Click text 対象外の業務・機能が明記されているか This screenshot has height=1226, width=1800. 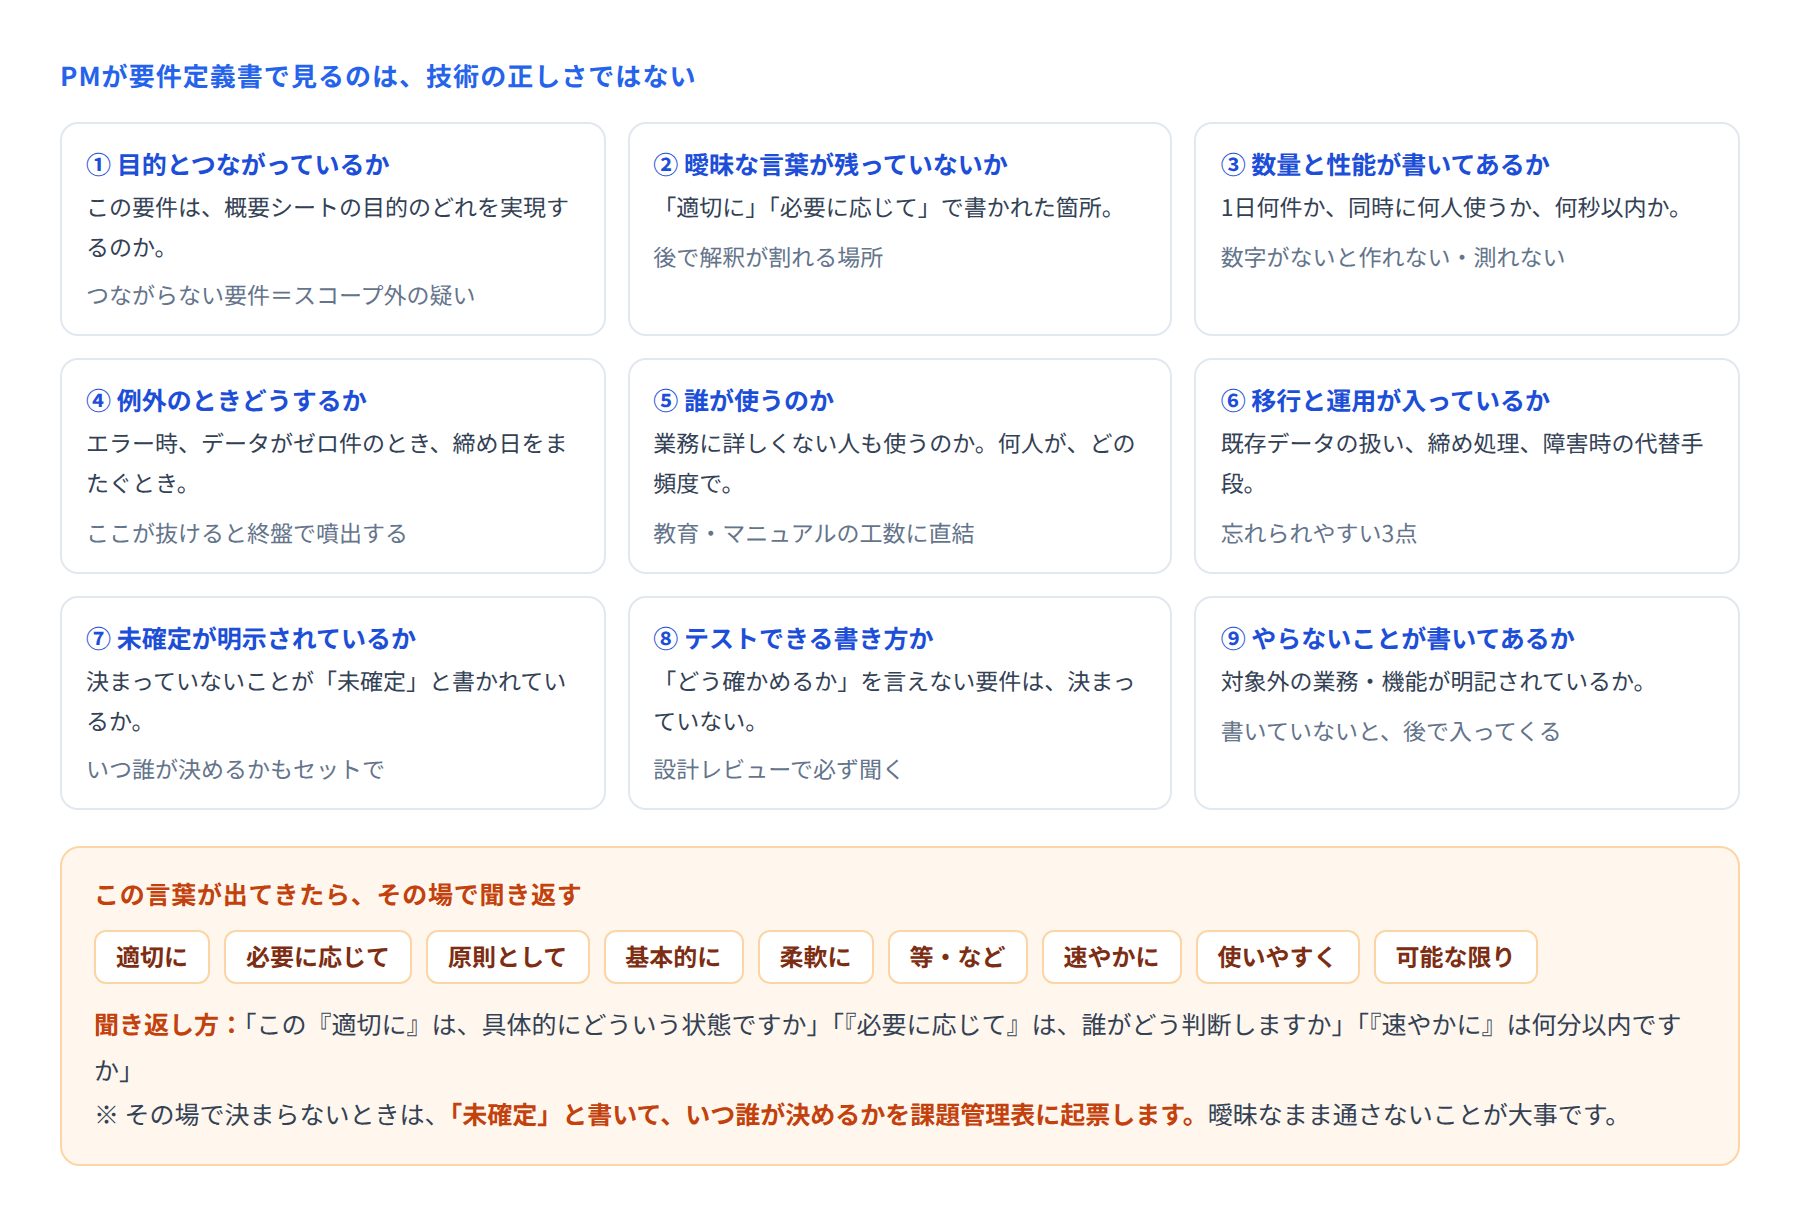click(1432, 681)
